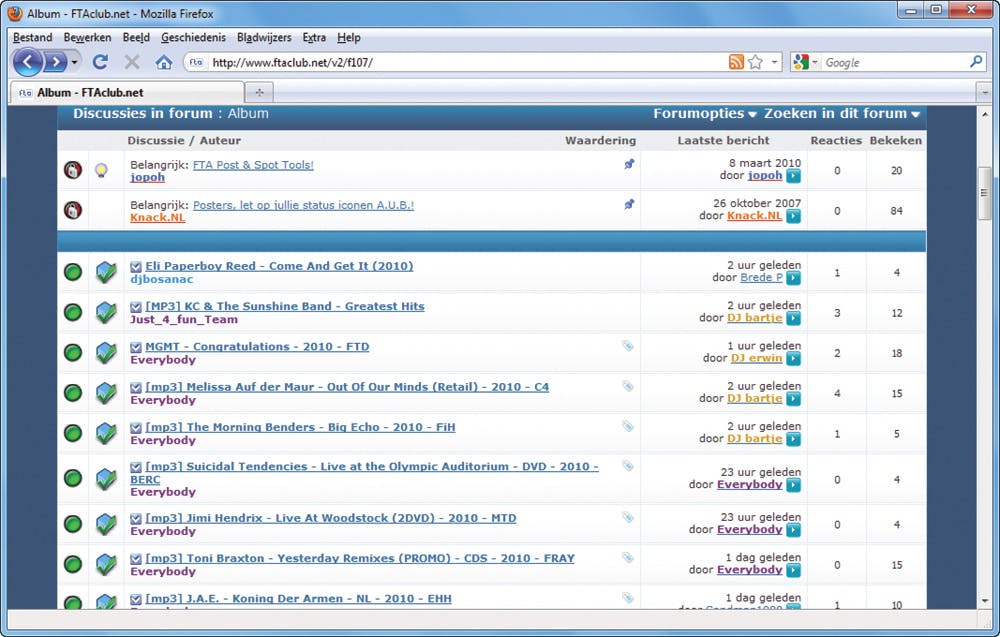Screen dimensions: 1000x637
Task: Tick checkbox before Jimi Hendrix thread
Action: coord(136,518)
